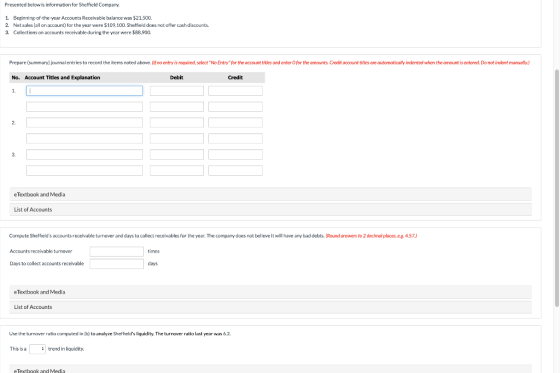The image size is (560, 373).
Task: Expand second eTextbook and Media section
Action: pos(270,292)
